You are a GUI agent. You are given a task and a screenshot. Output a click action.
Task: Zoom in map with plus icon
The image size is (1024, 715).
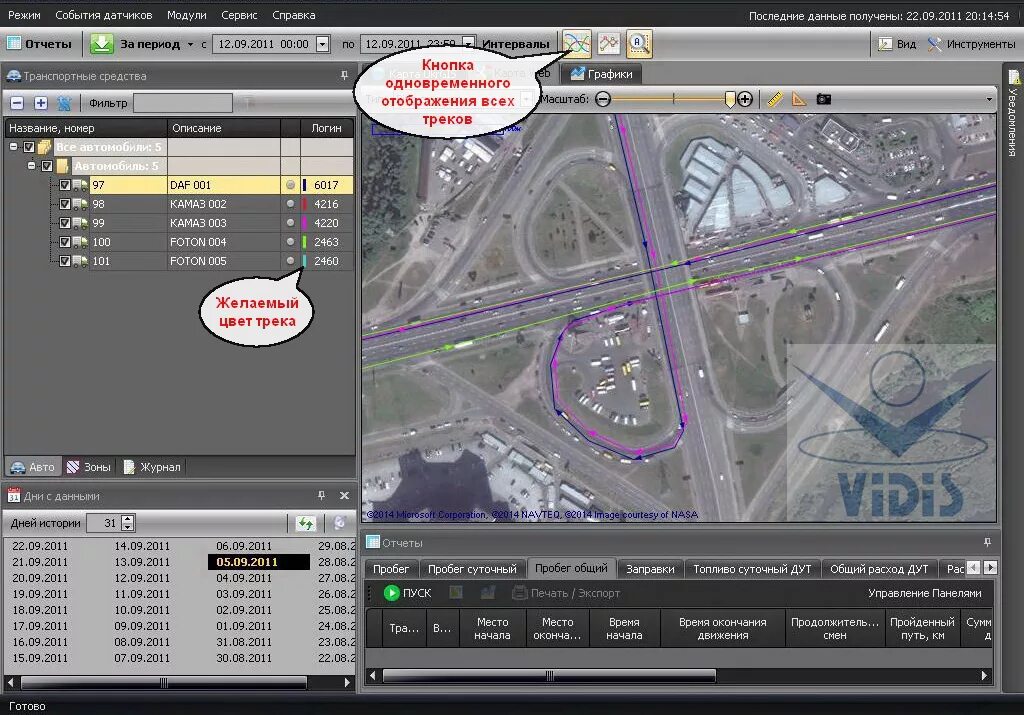745,99
